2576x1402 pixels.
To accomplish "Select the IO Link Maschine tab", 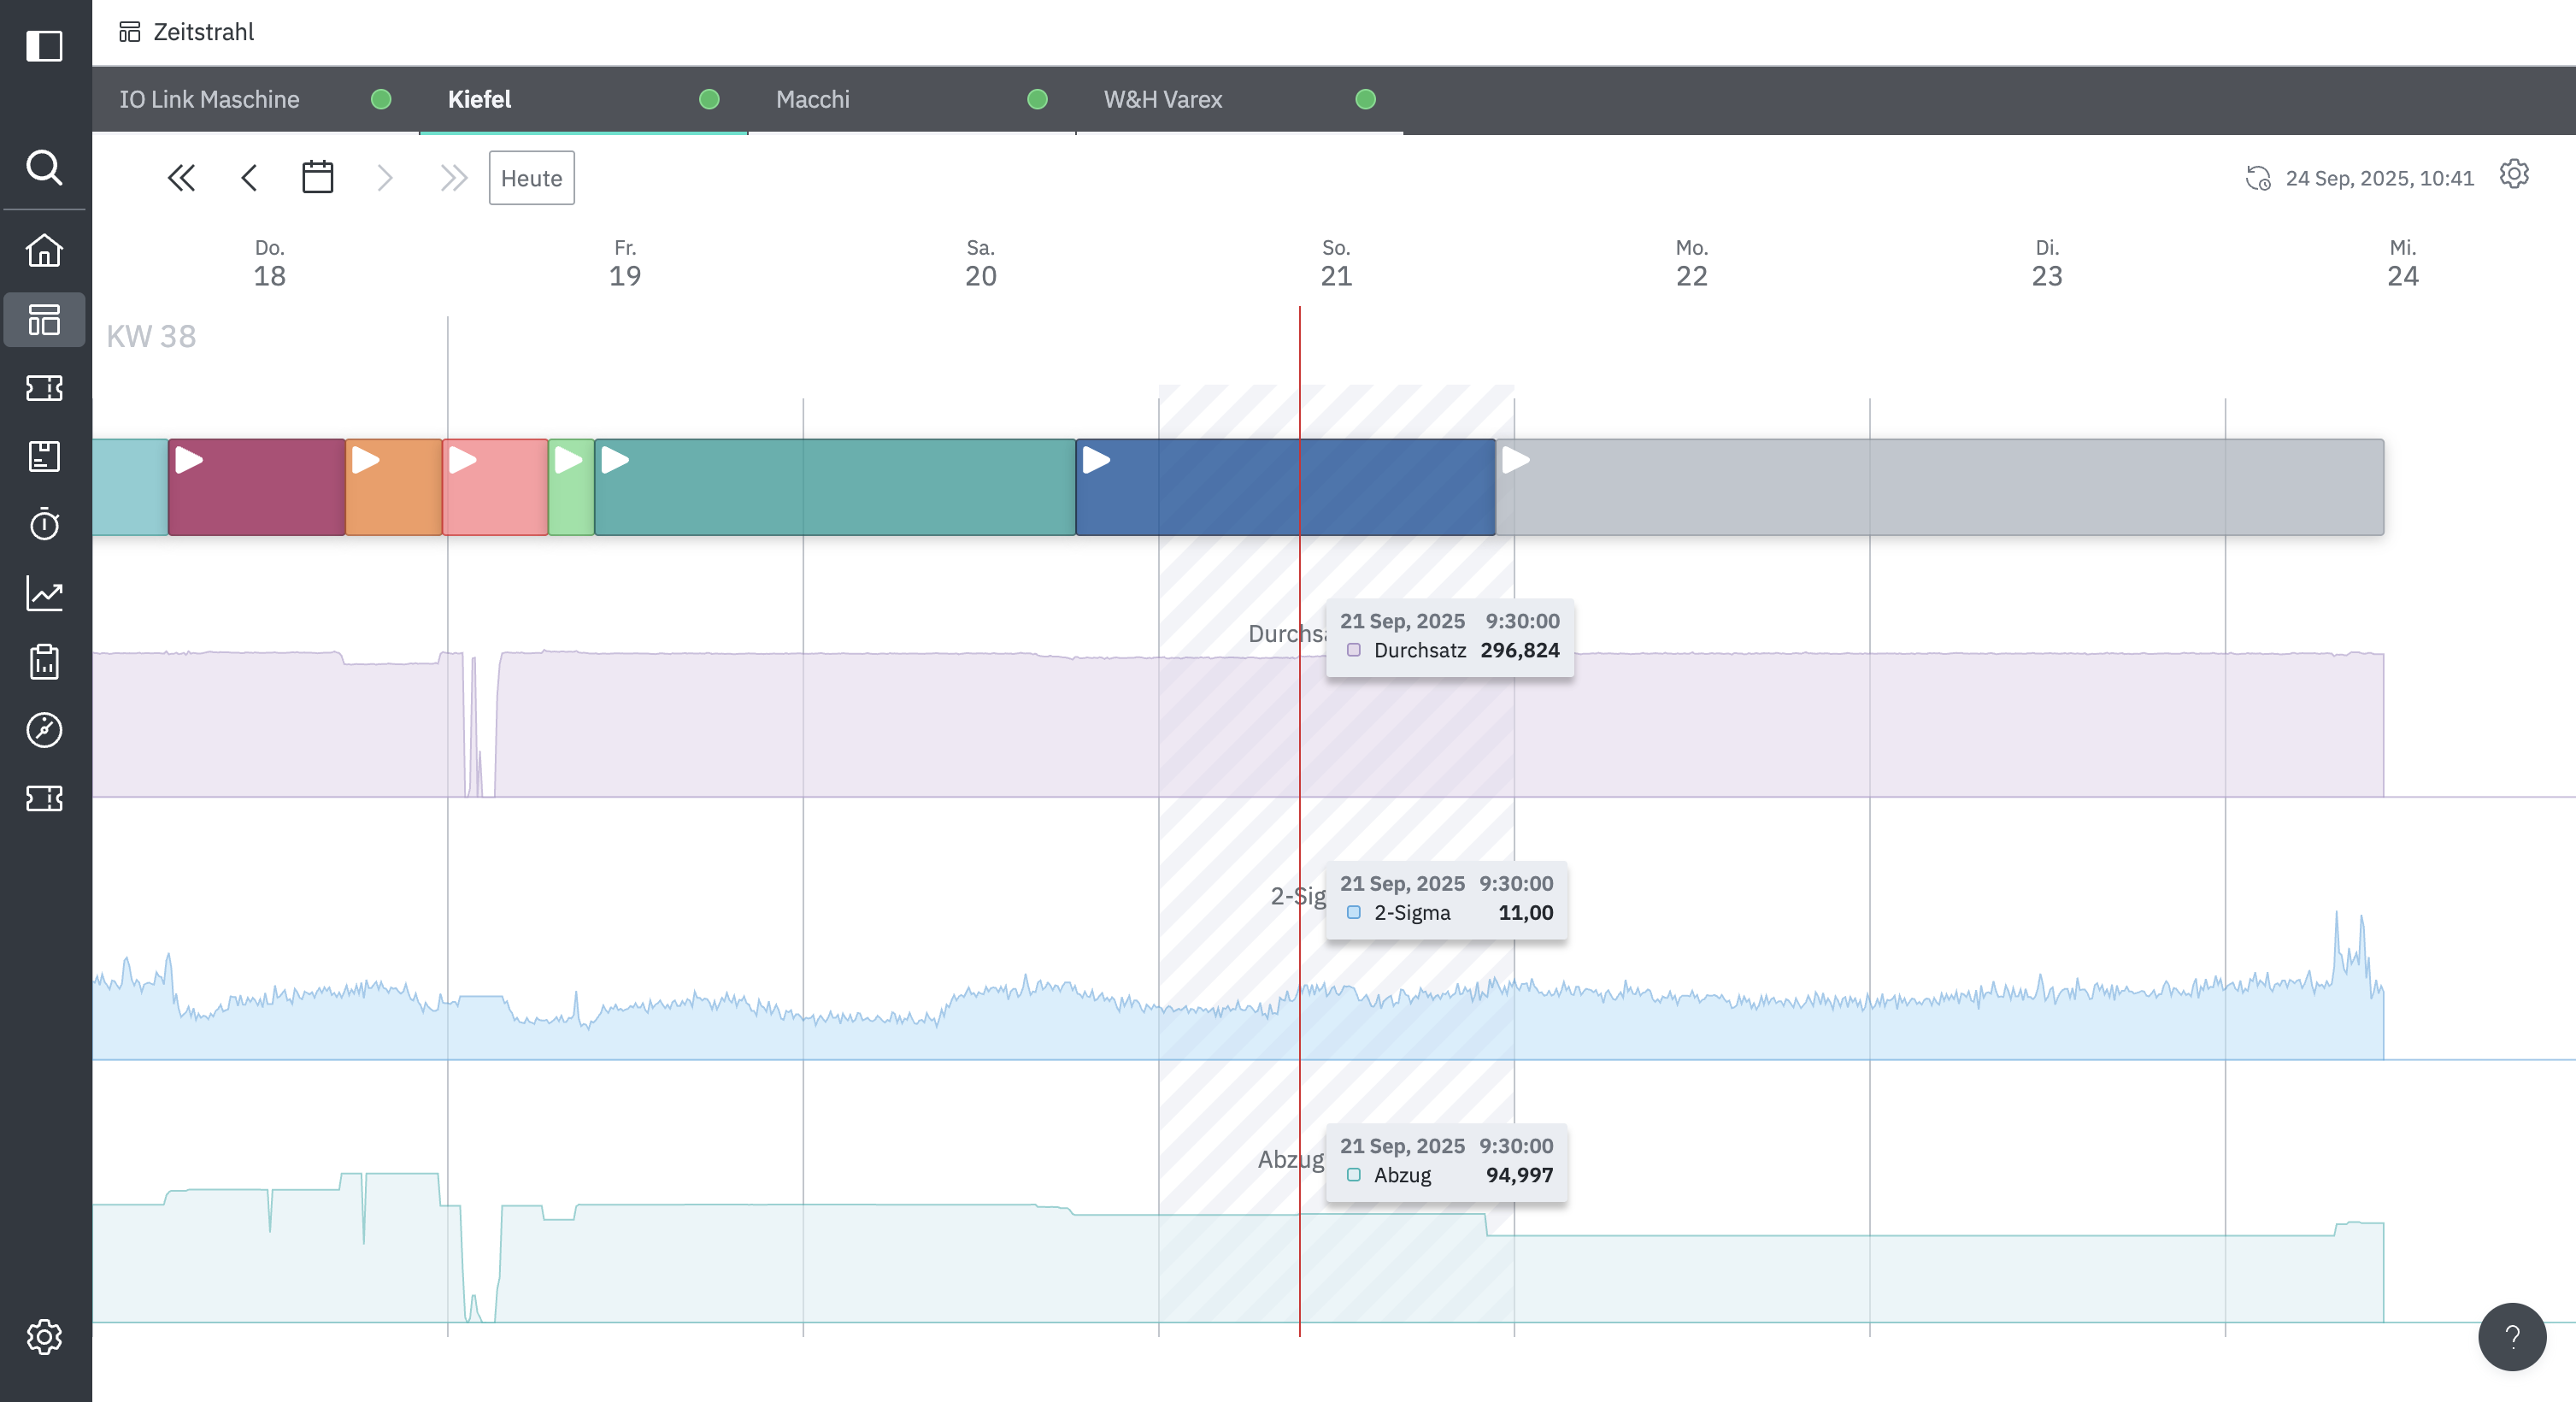I will [209, 99].
